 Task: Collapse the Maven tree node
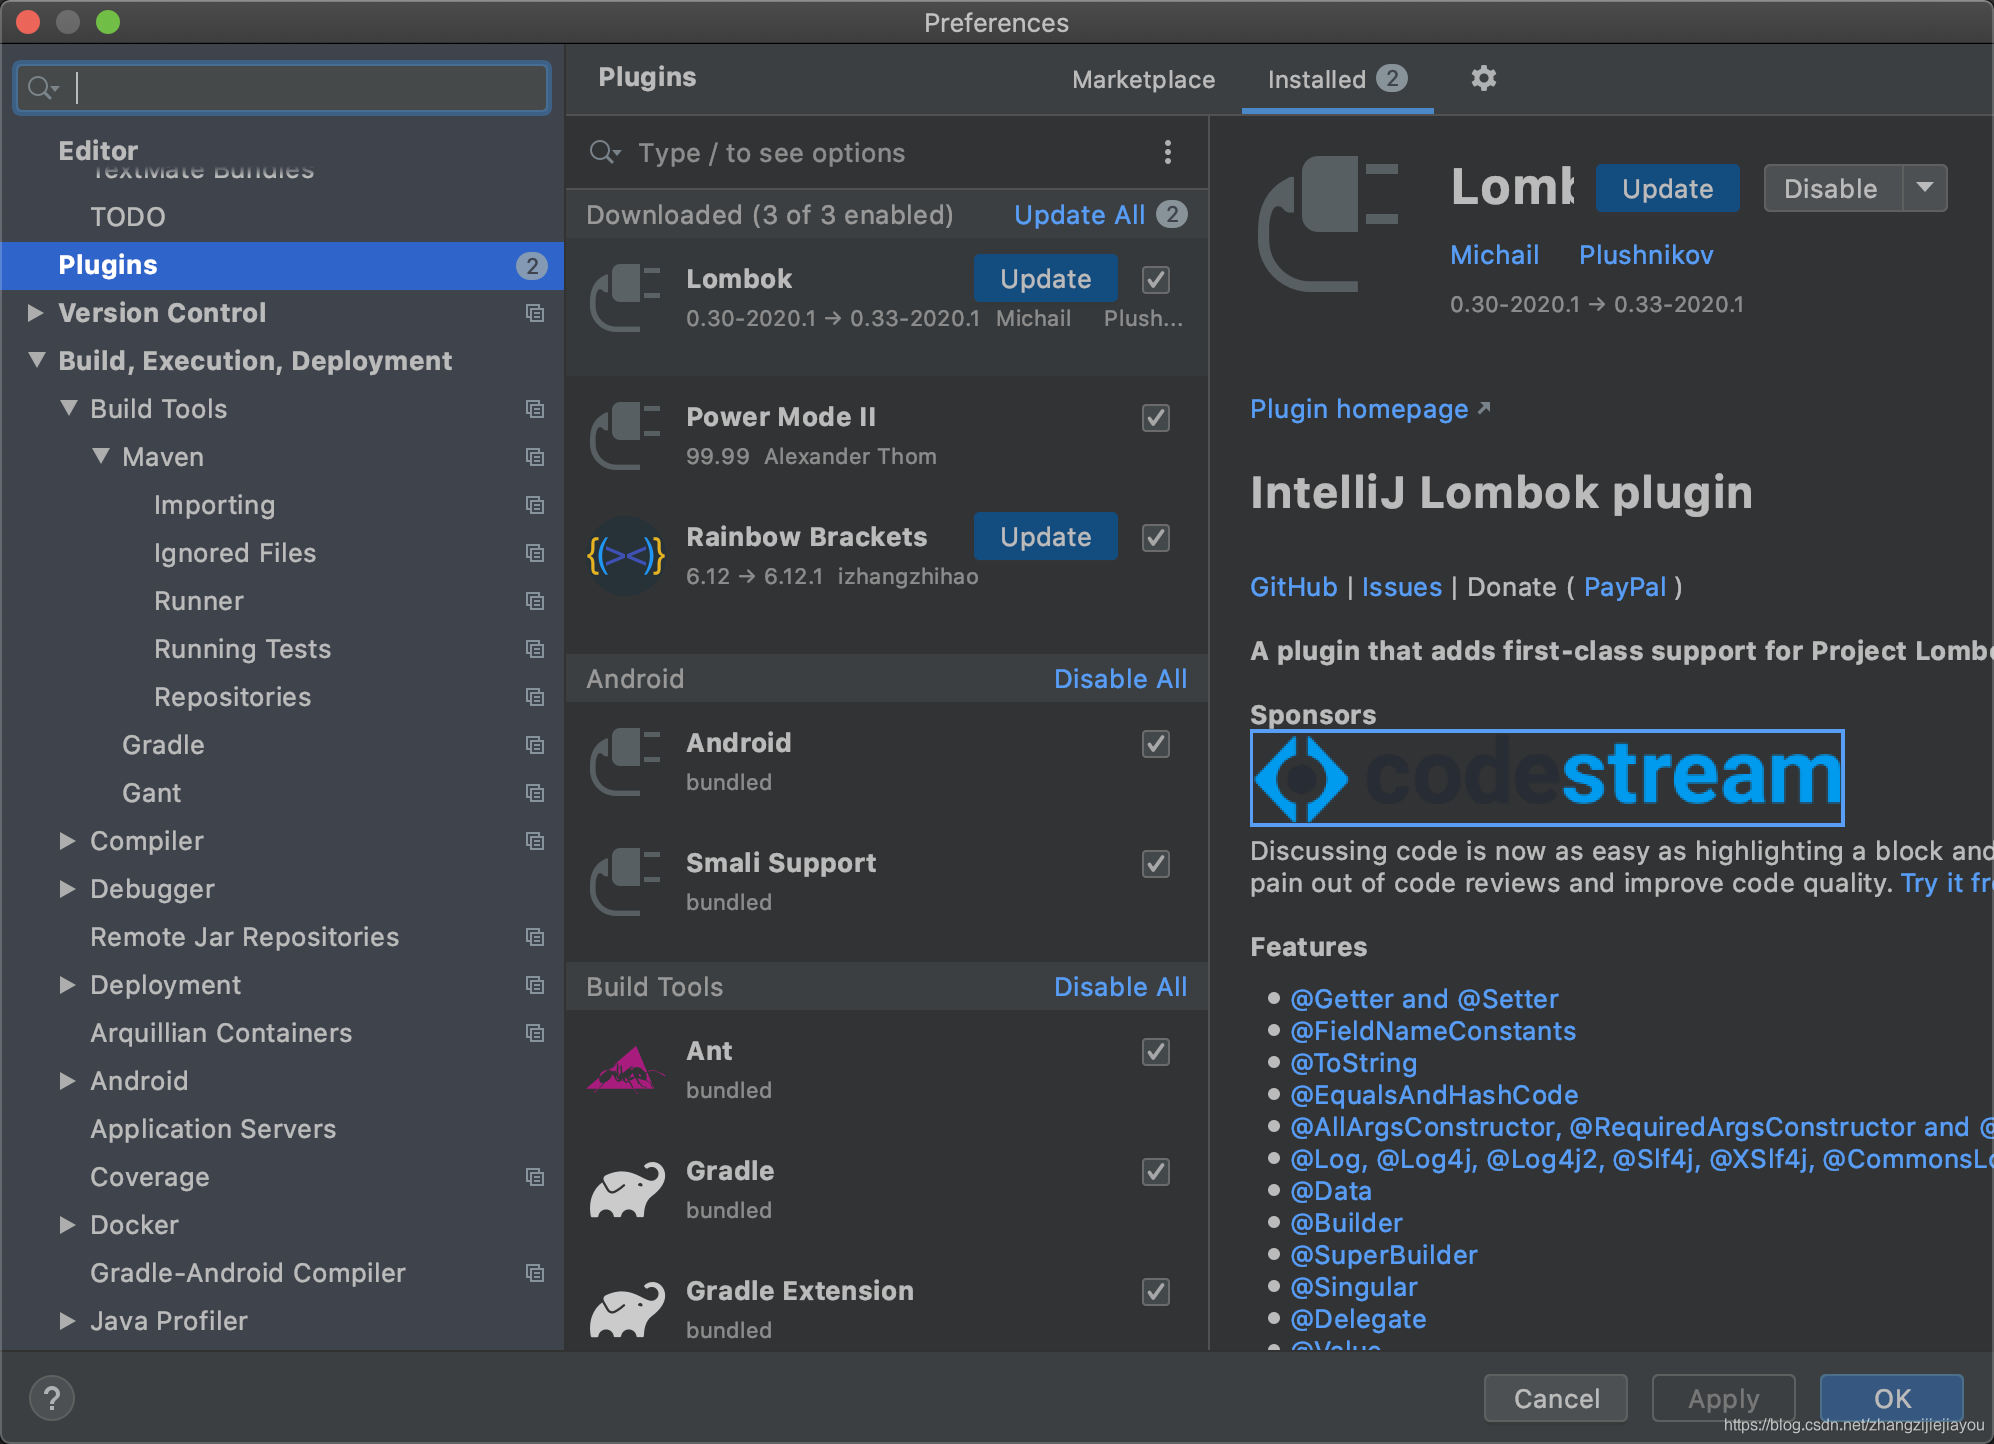click(100, 456)
